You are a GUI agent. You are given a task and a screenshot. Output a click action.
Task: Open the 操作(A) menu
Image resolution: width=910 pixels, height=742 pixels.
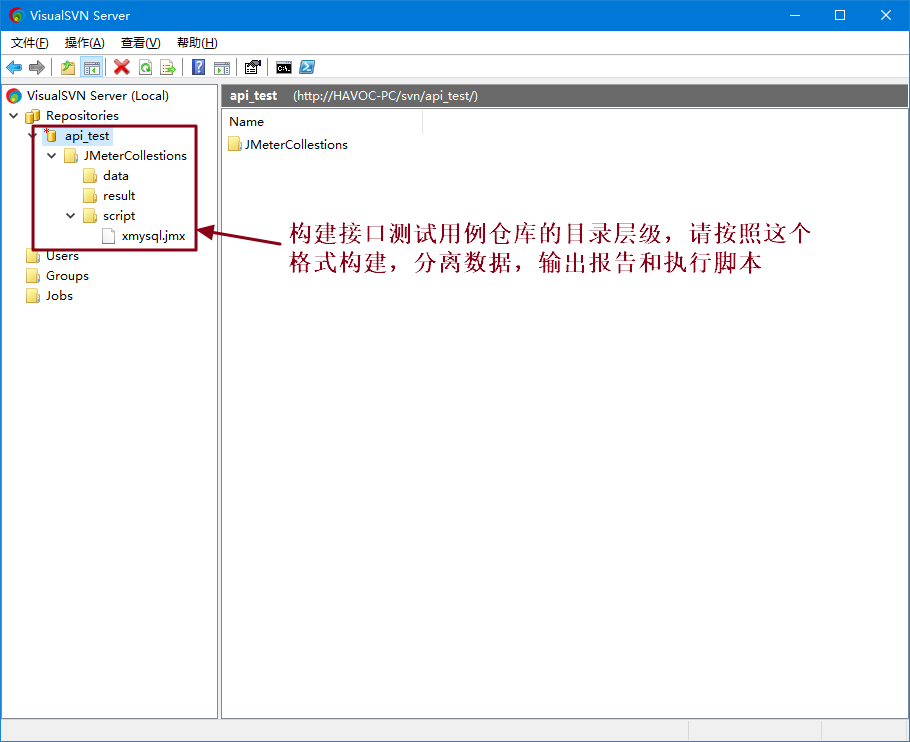coord(85,43)
